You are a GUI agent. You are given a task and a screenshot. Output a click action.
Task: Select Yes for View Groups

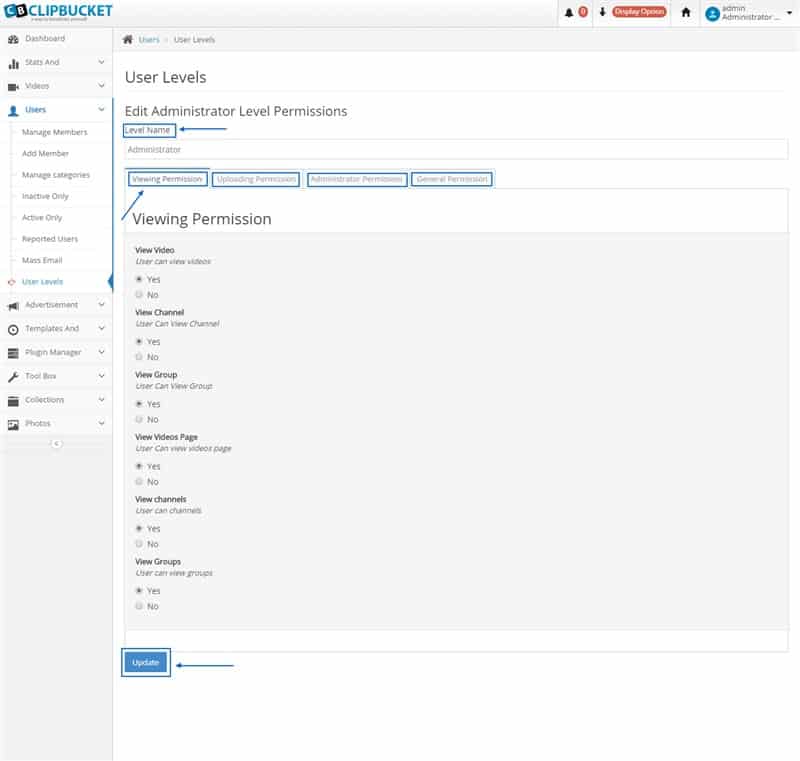(x=139, y=591)
